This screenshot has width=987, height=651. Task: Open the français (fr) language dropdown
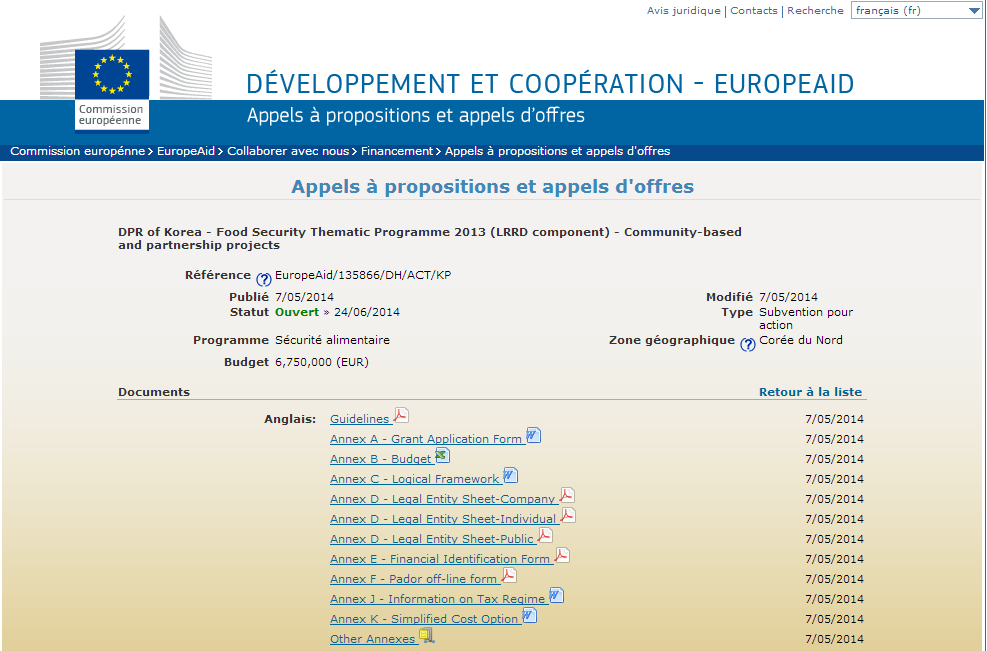916,11
